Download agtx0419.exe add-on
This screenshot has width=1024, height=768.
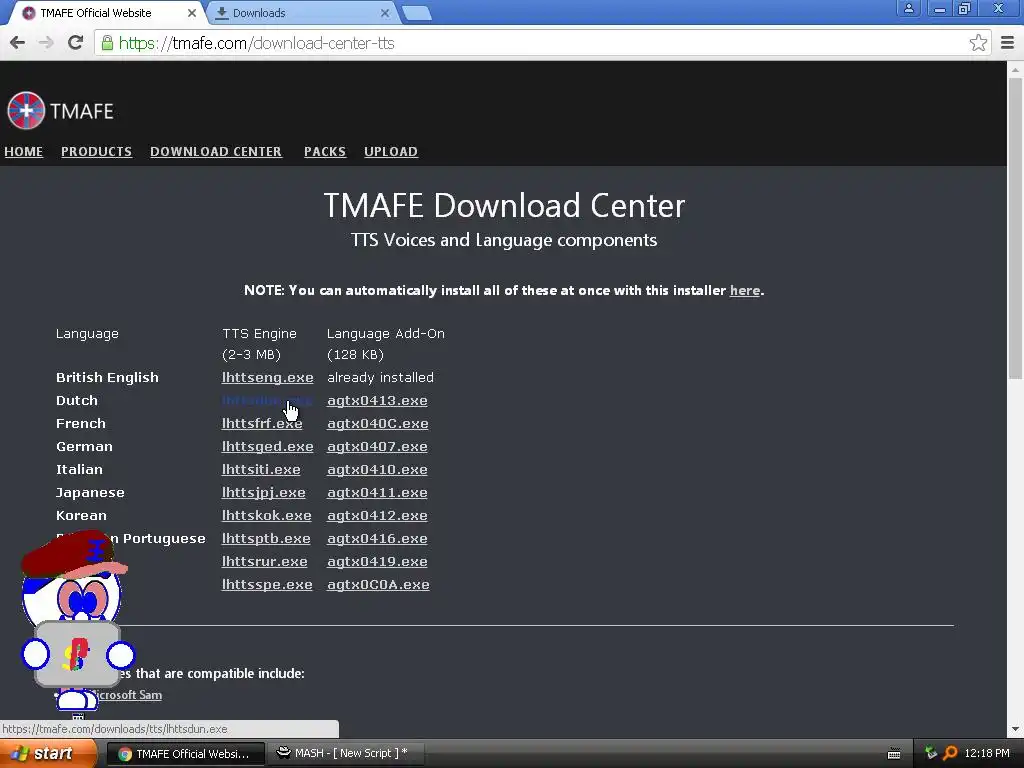[377, 562]
